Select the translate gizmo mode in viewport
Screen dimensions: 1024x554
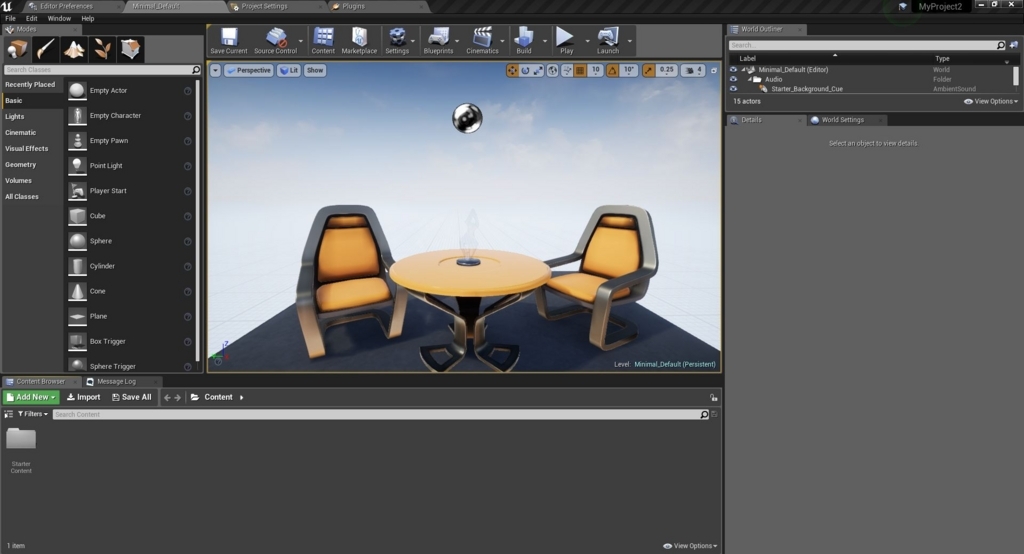click(x=513, y=70)
